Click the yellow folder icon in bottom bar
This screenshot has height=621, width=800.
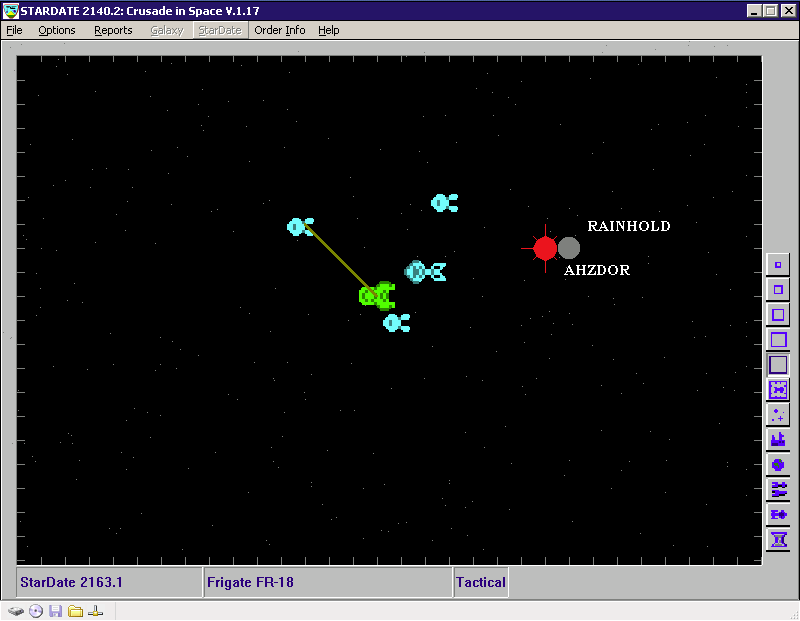[x=75, y=611]
